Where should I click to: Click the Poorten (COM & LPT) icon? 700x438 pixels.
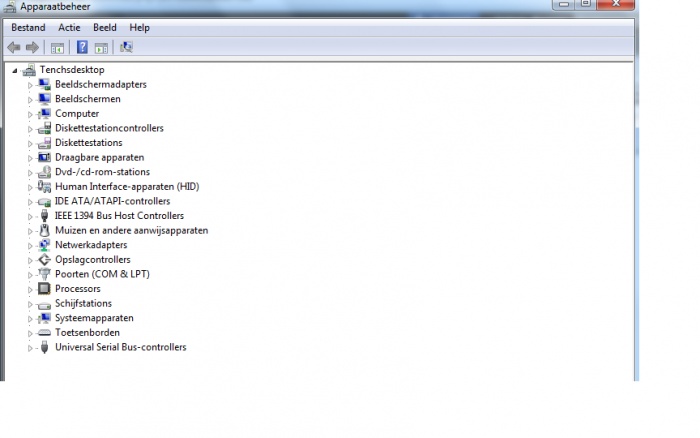click(x=44, y=274)
